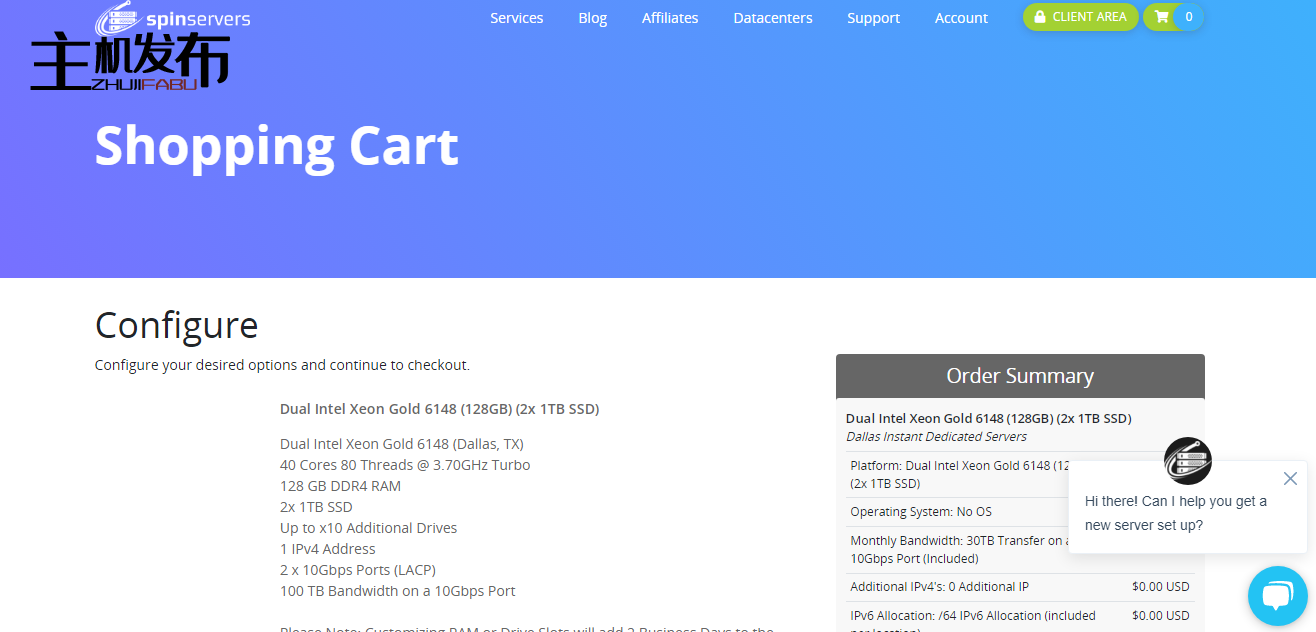Open the shopping cart icon
The width and height of the screenshot is (1316, 632).
[1161, 17]
